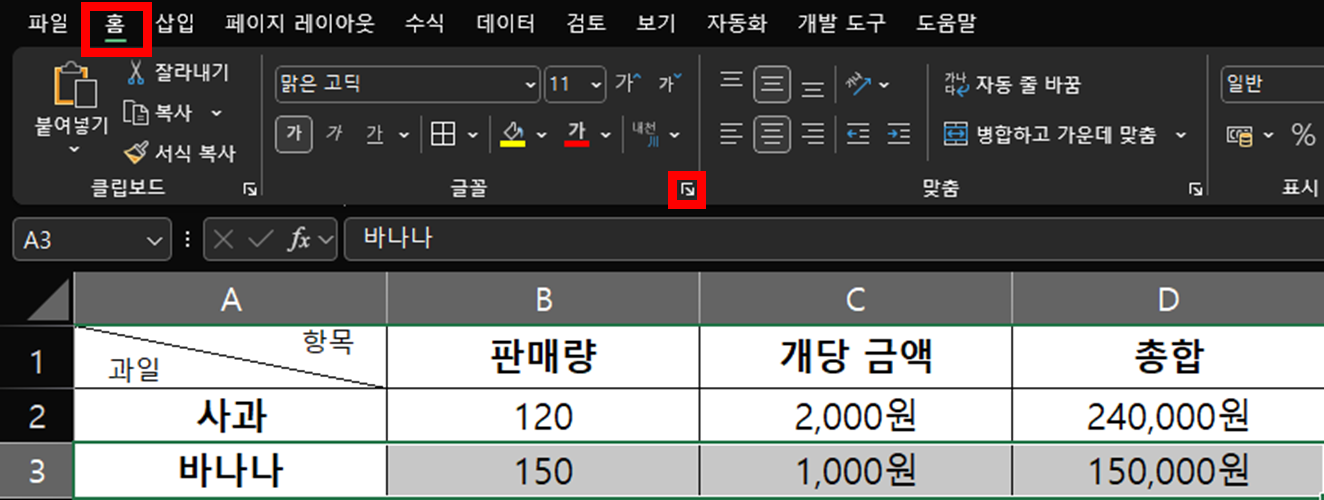Switch to the 삽입 tab
The image size is (1324, 500).
(x=176, y=23)
